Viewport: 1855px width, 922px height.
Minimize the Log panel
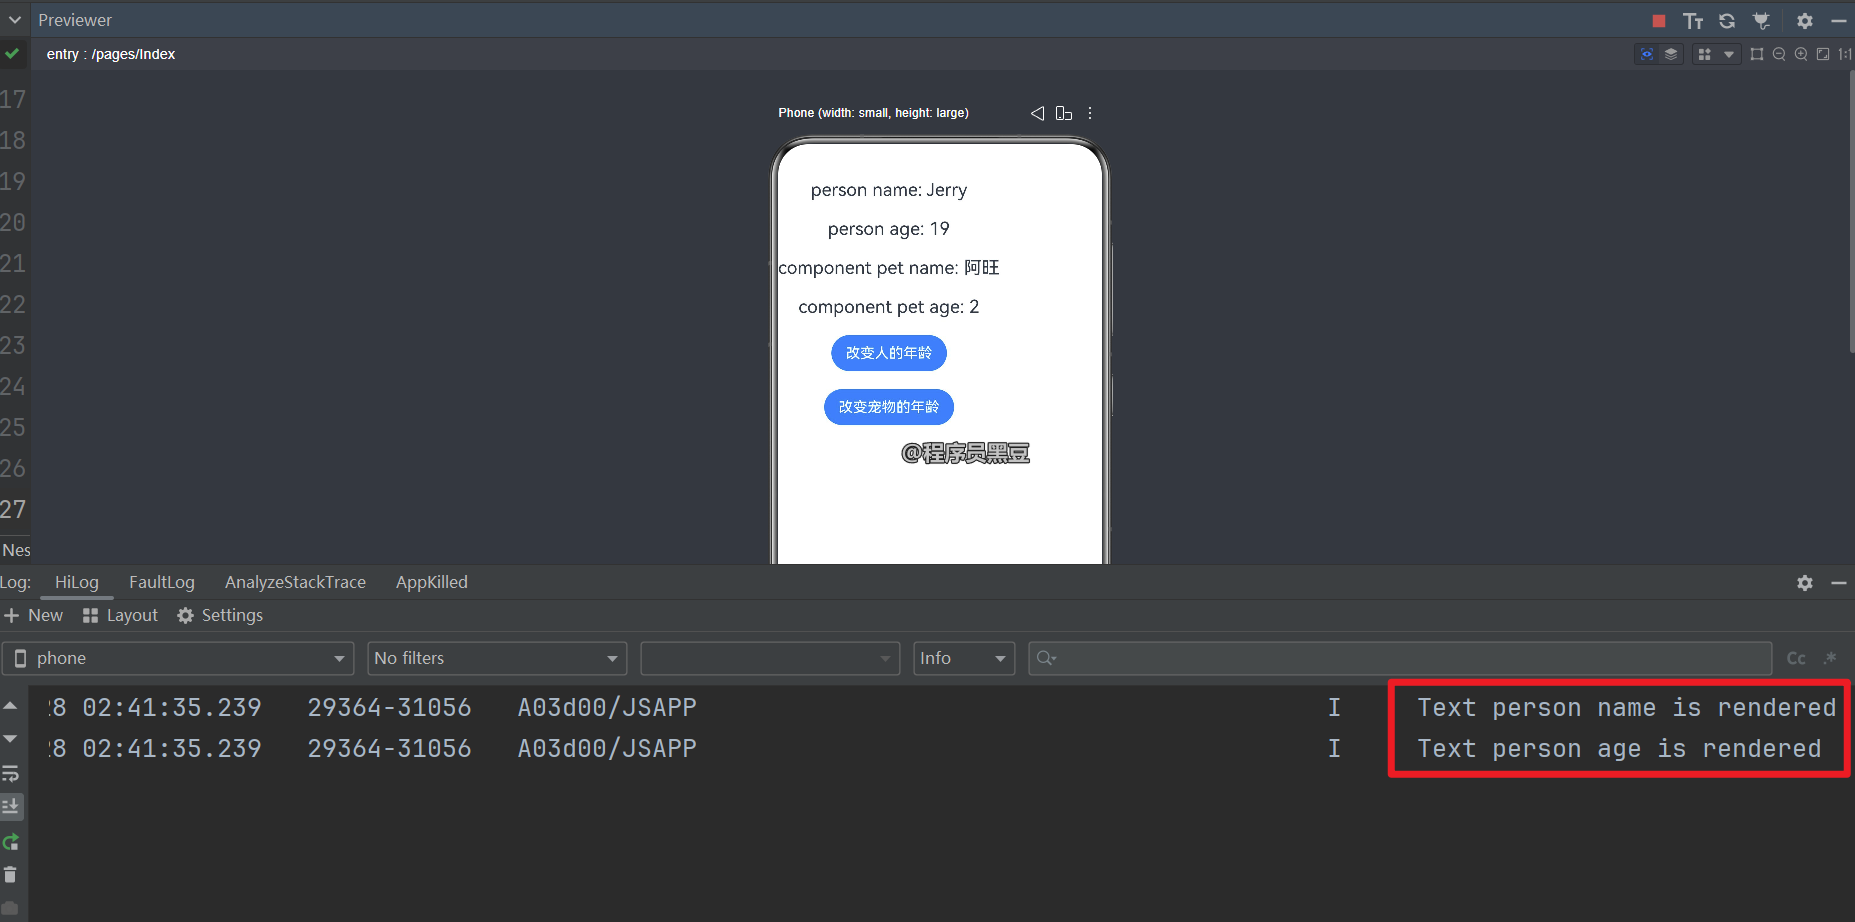(x=1839, y=582)
